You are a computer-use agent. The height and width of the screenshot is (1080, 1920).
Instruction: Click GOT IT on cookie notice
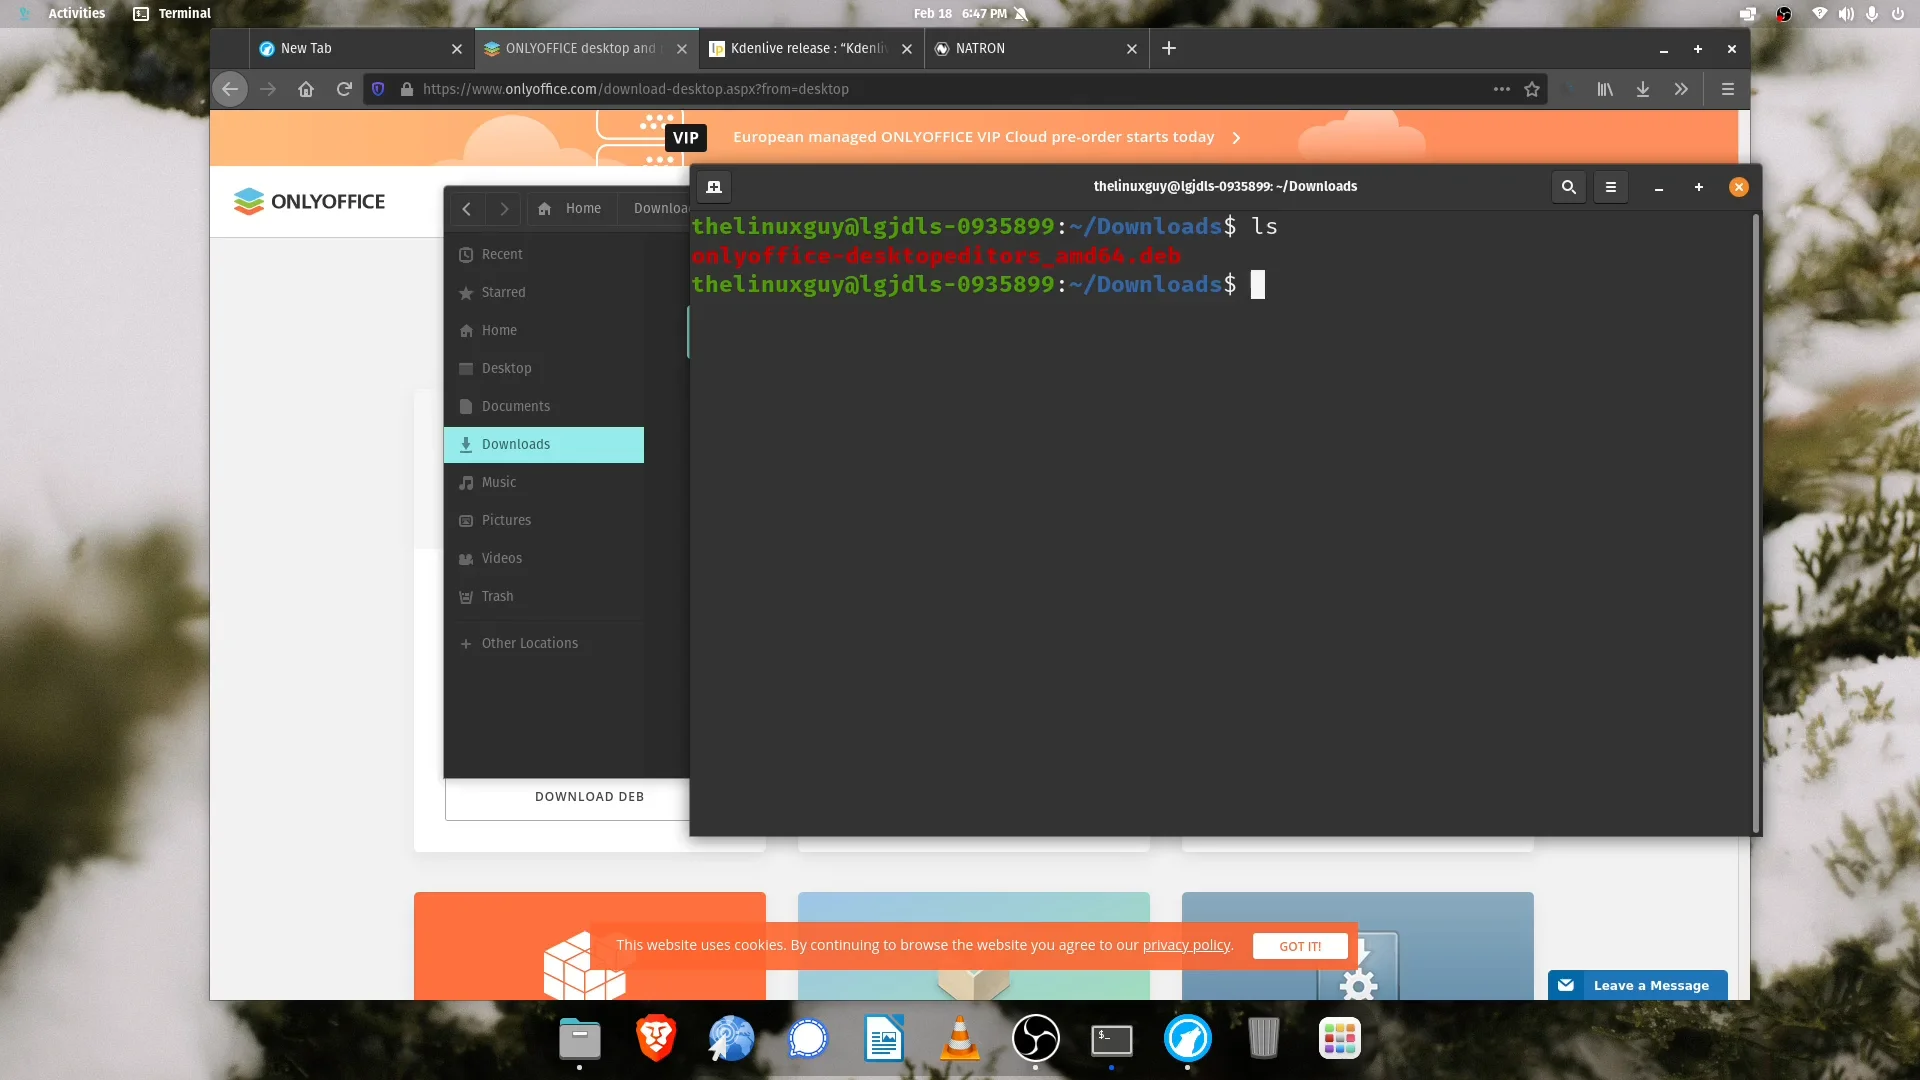click(1300, 947)
